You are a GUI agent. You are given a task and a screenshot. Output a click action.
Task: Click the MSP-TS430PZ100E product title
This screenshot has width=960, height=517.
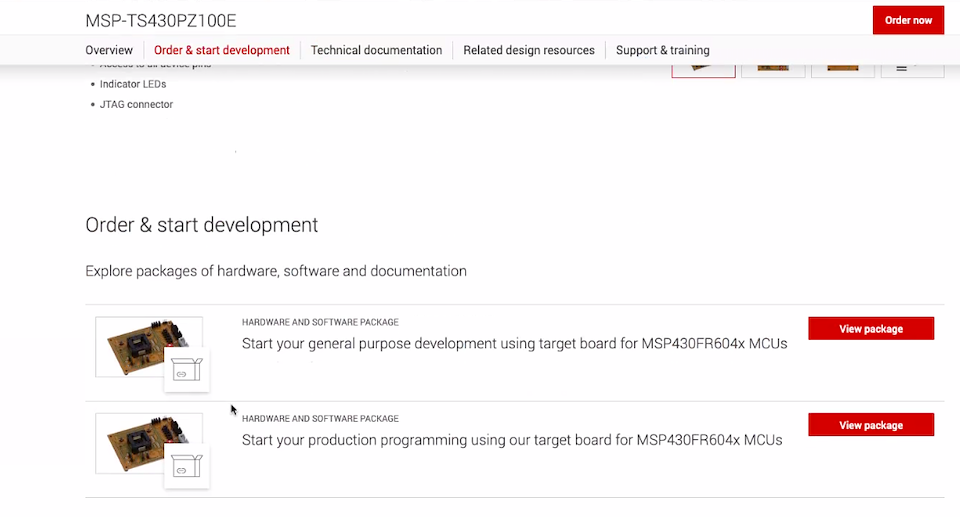click(x=161, y=21)
